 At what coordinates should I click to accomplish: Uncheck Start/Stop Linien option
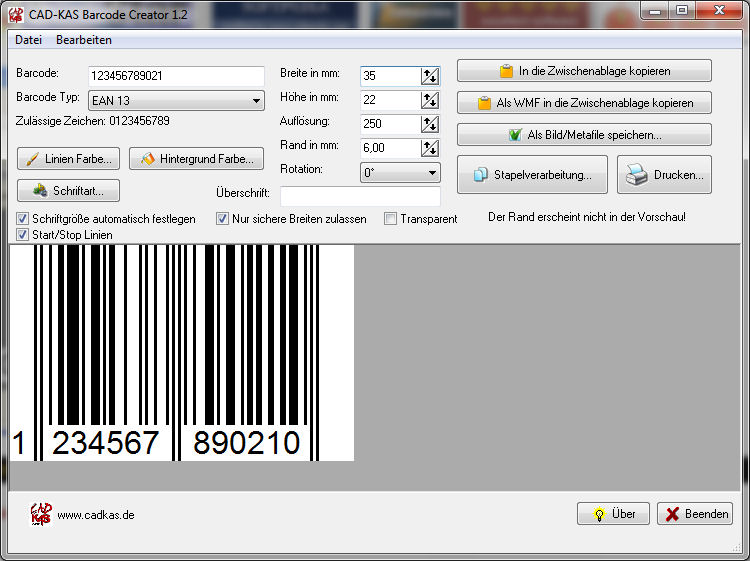click(23, 235)
